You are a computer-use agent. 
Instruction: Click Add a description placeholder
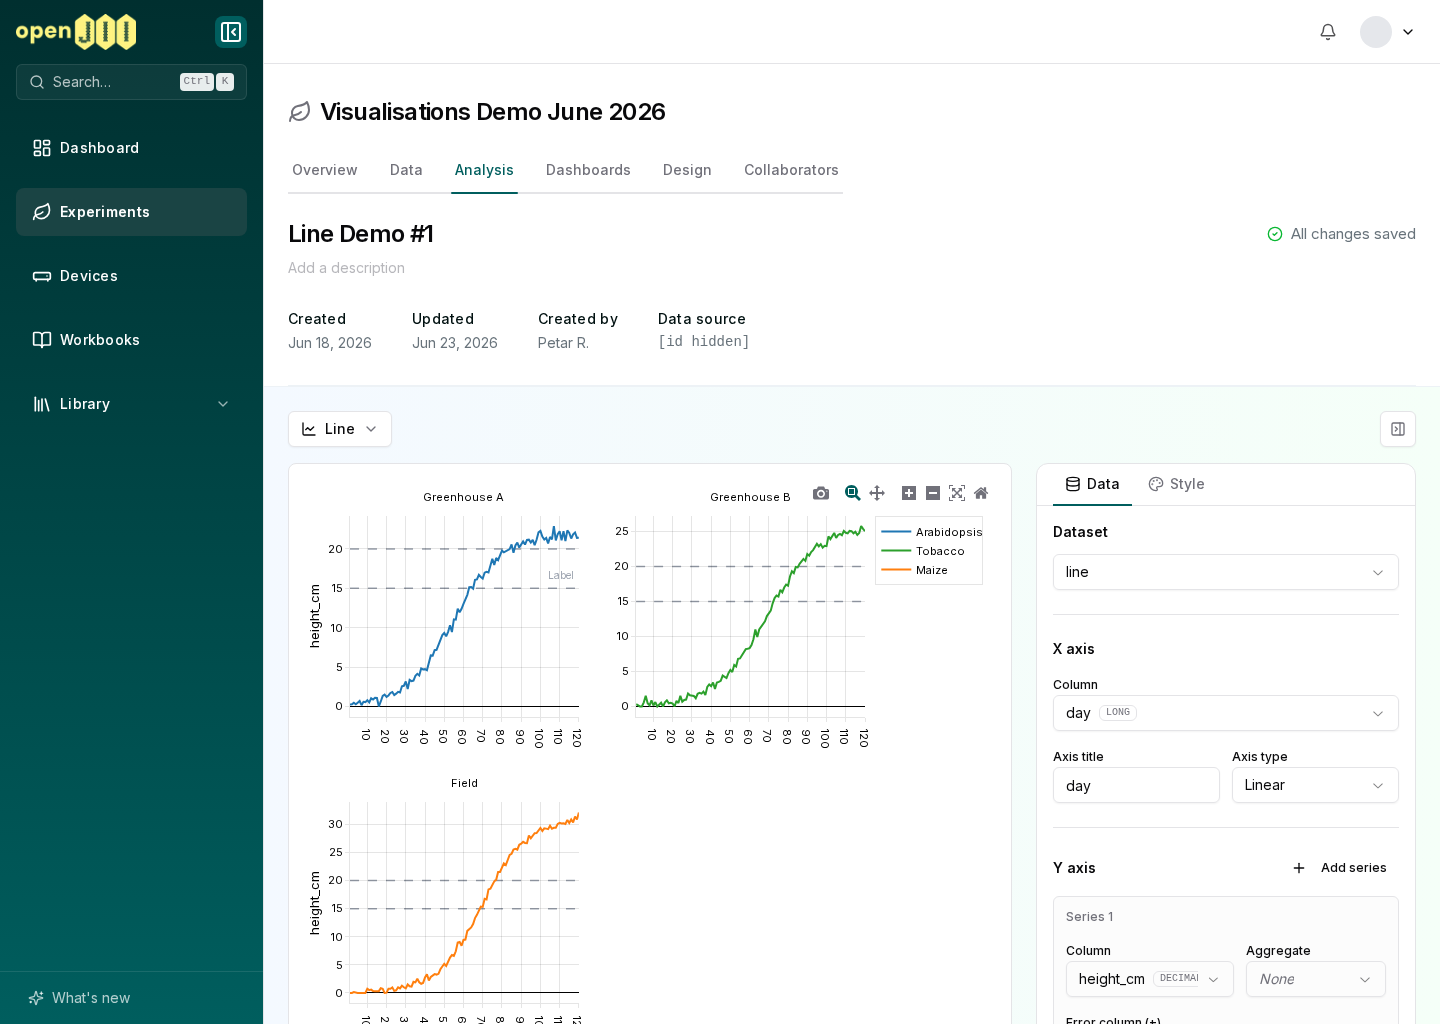(x=346, y=268)
